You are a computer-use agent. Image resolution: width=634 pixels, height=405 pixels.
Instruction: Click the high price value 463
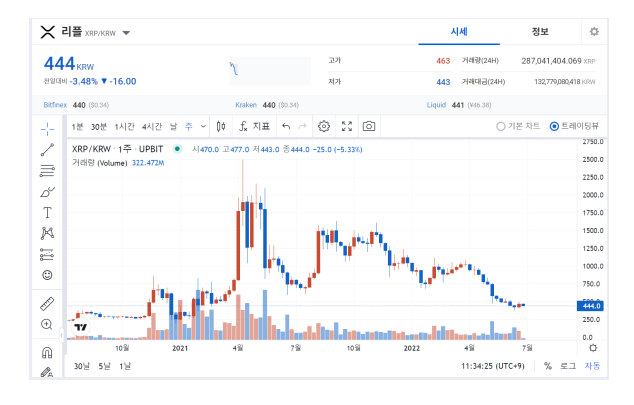coord(443,61)
